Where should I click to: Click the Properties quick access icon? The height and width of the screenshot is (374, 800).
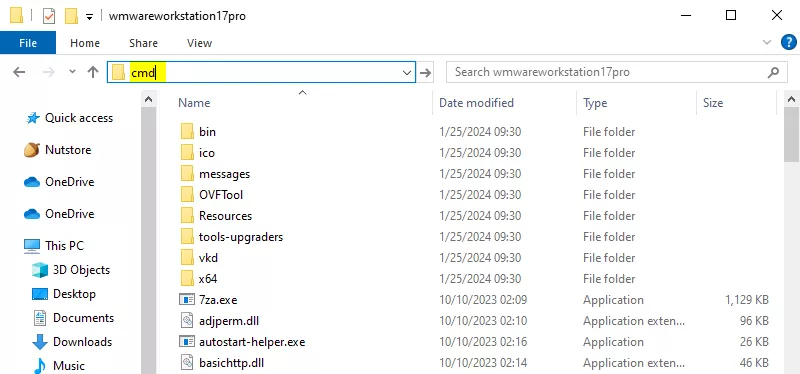click(x=48, y=16)
